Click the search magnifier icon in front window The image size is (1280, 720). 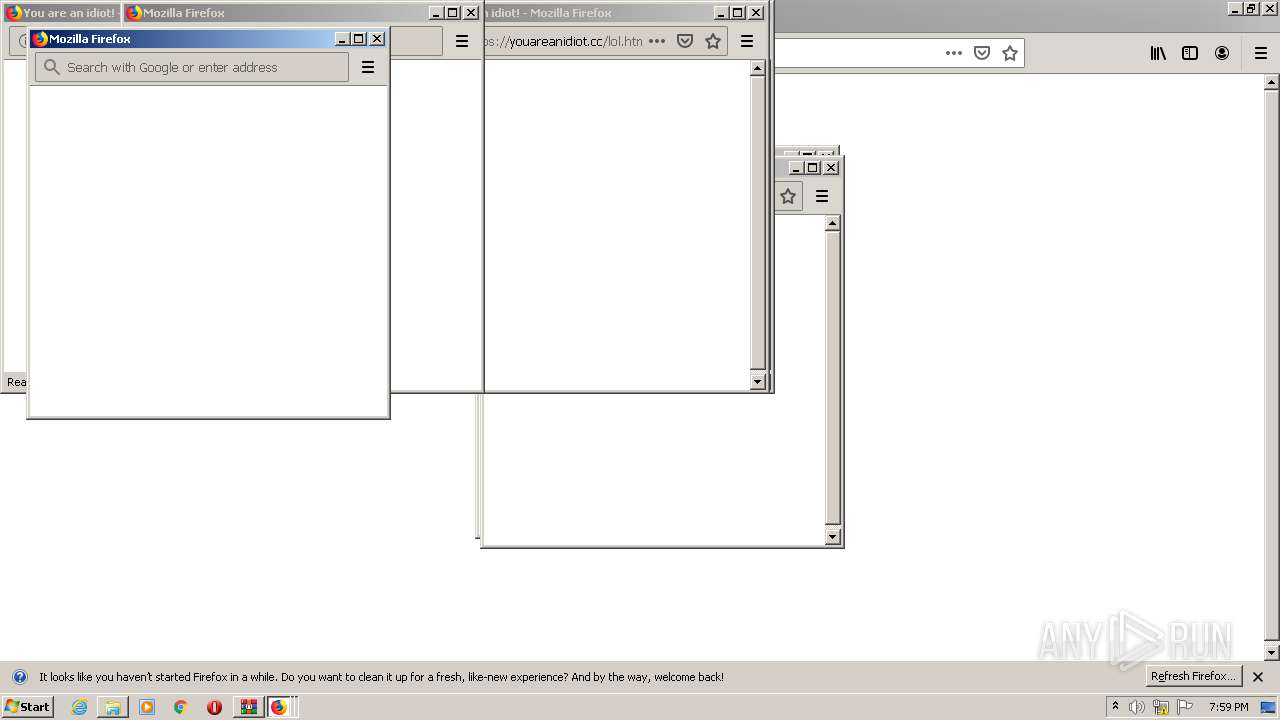point(52,67)
